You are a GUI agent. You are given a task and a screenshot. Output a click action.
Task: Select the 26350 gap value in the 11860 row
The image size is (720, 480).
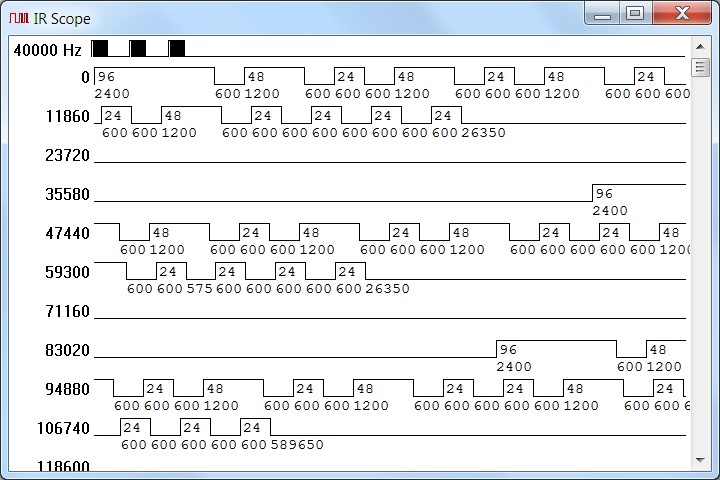483,133
